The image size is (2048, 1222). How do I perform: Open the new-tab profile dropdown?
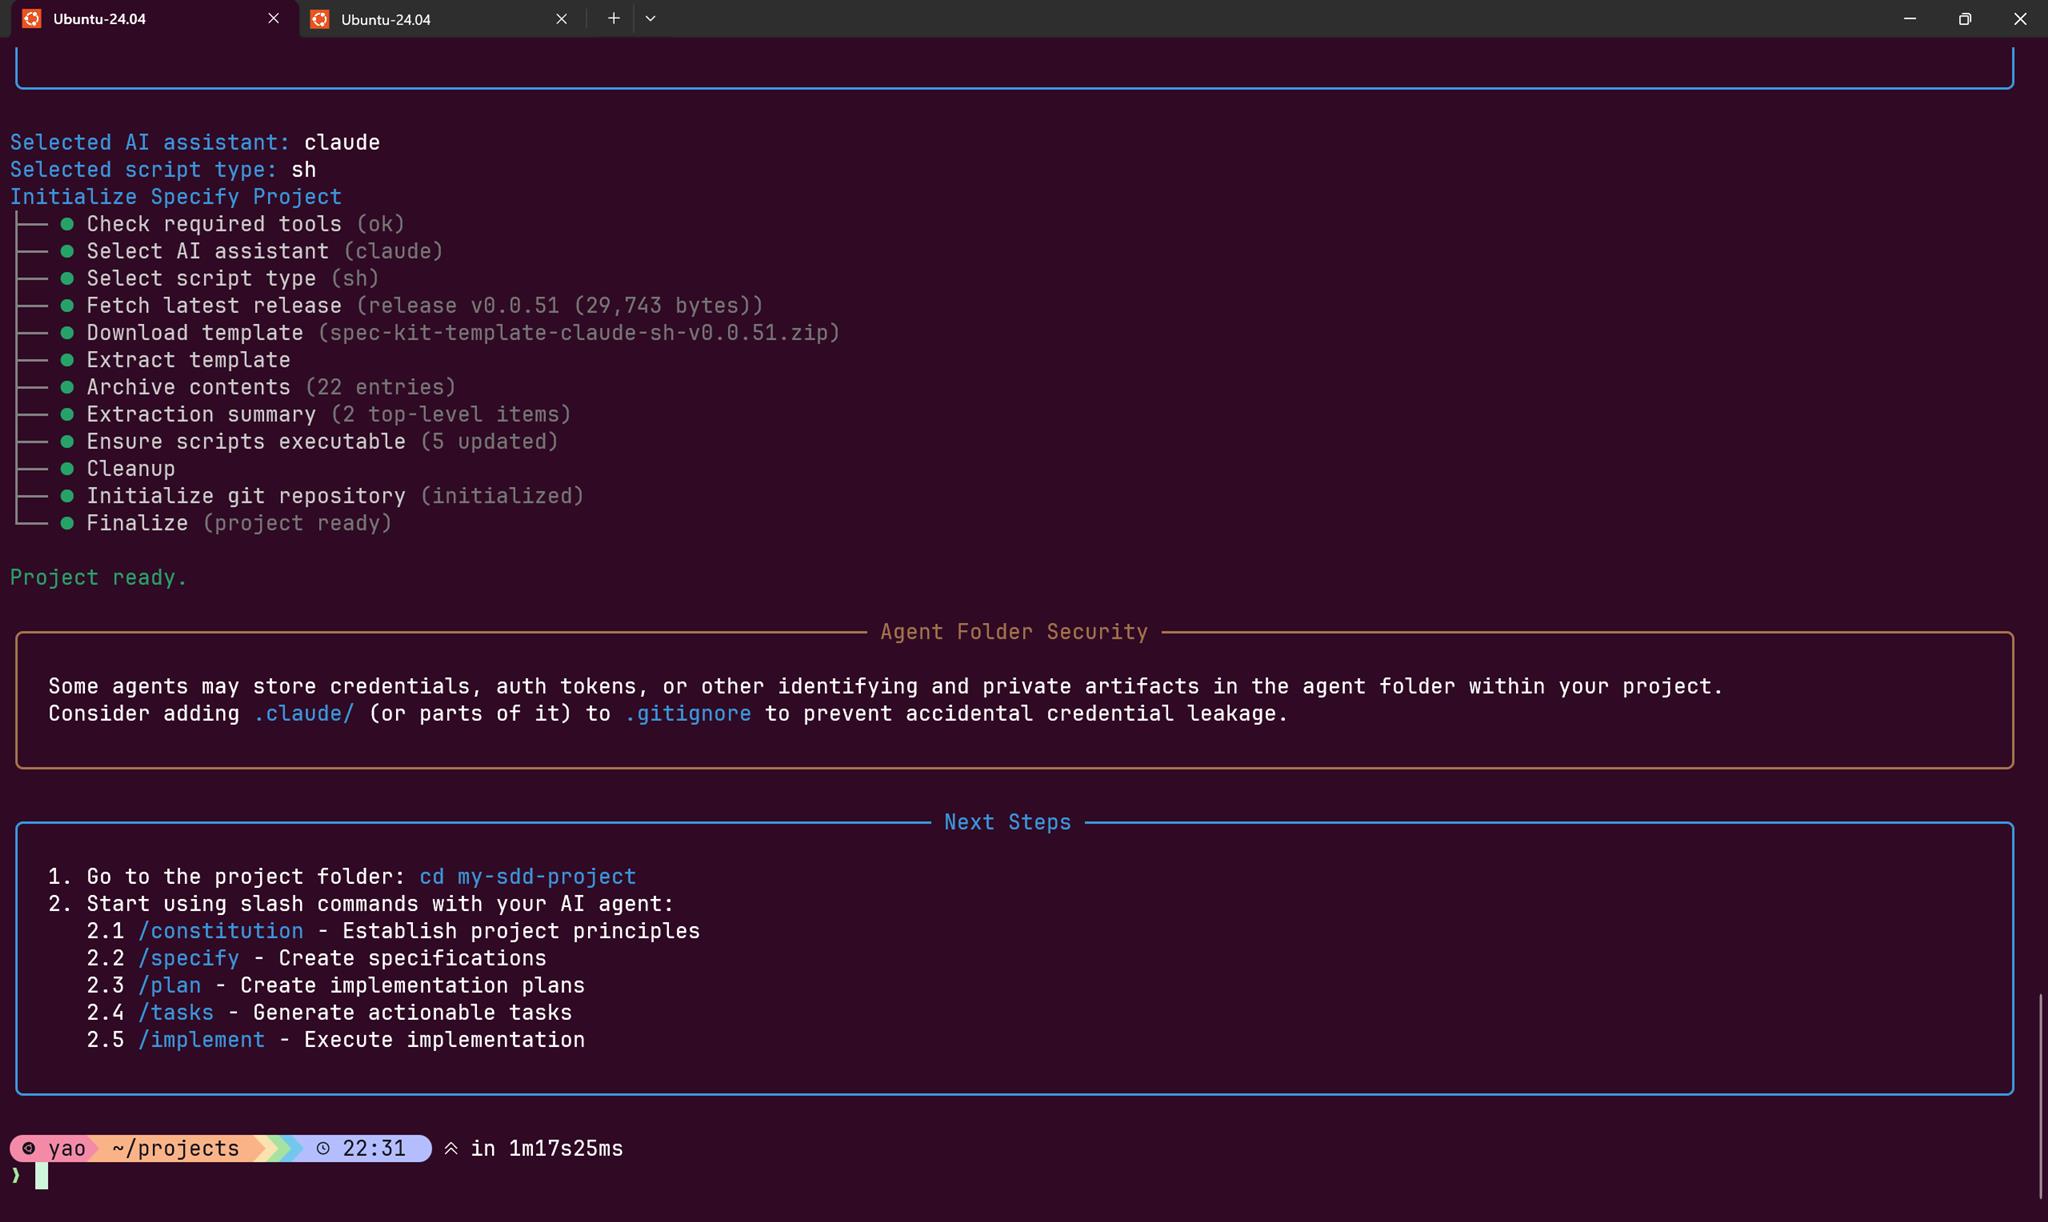pos(650,19)
